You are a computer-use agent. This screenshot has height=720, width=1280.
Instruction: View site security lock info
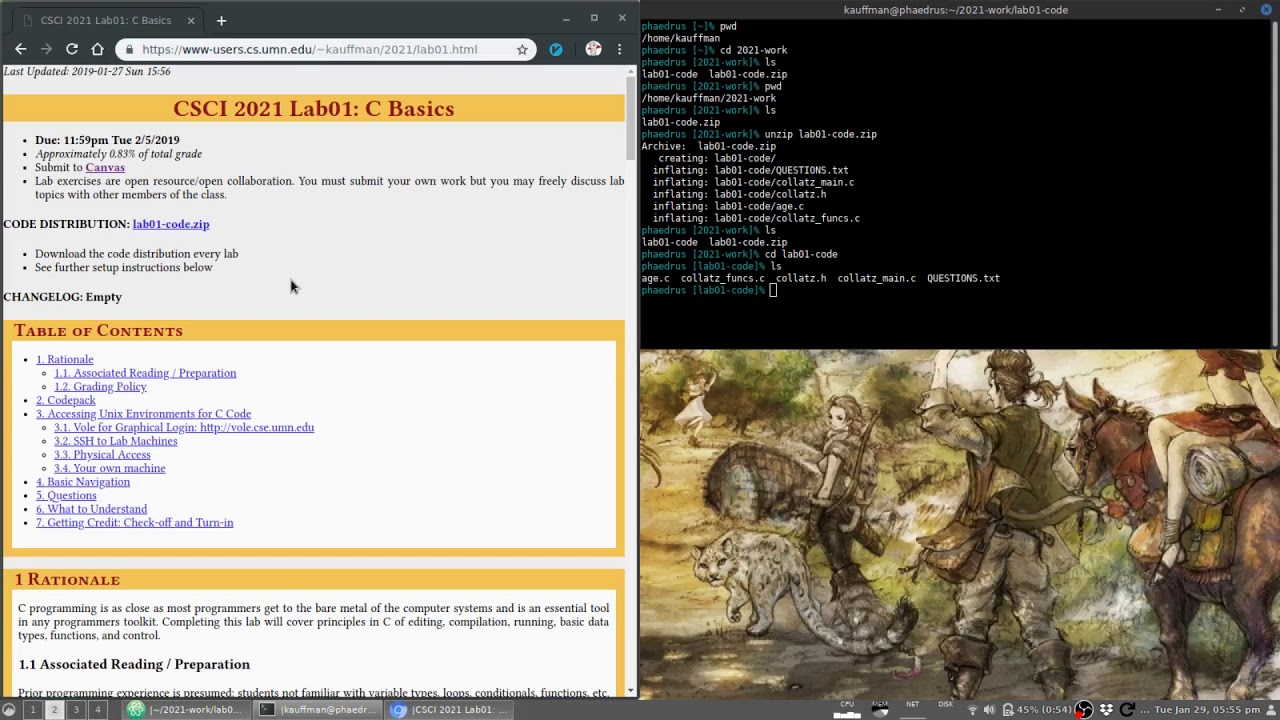pyautogui.click(x=129, y=49)
